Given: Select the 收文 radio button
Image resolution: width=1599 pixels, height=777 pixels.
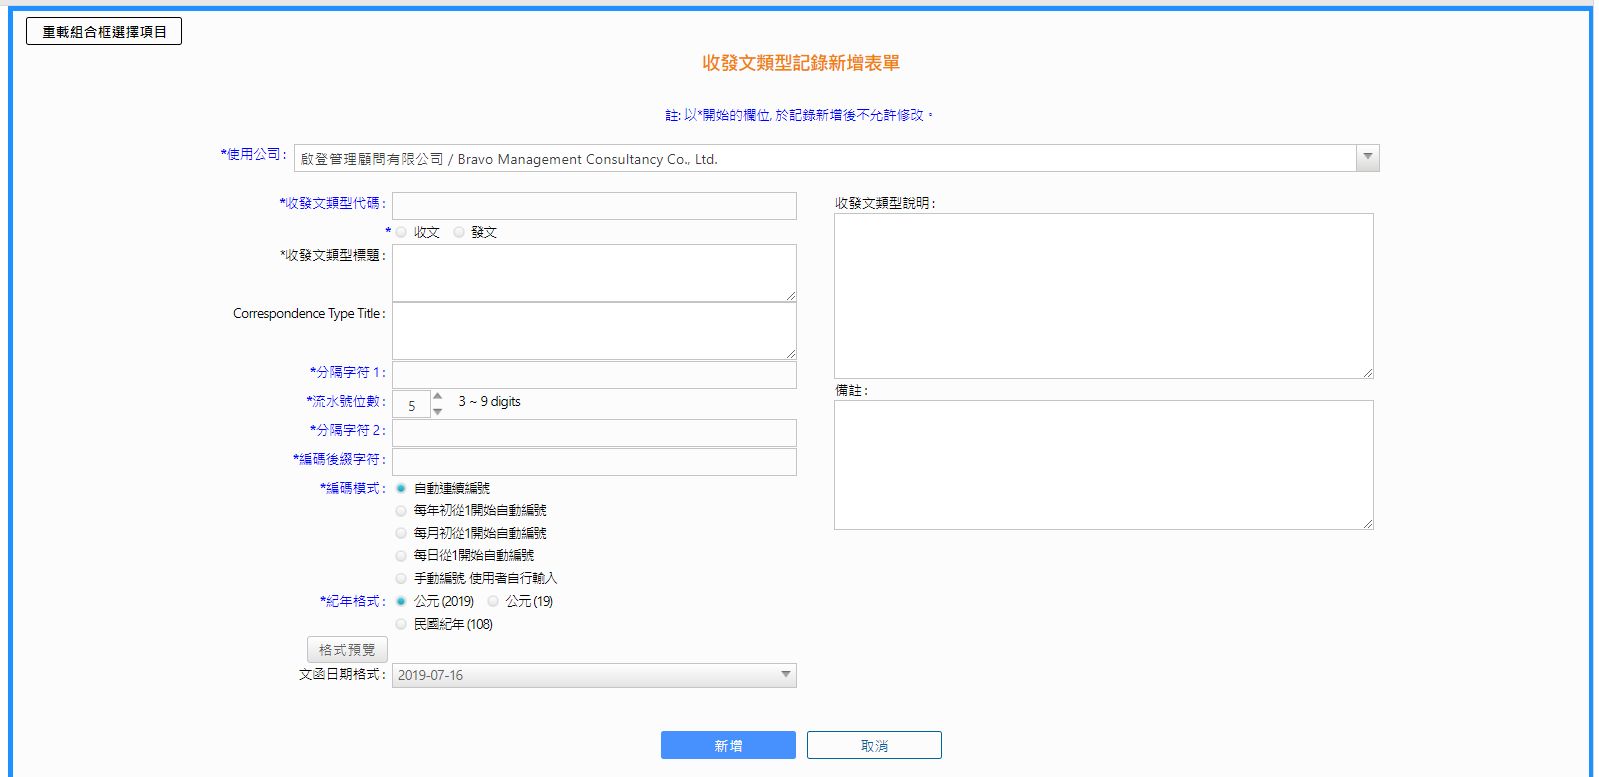Looking at the screenshot, I should click(x=401, y=232).
